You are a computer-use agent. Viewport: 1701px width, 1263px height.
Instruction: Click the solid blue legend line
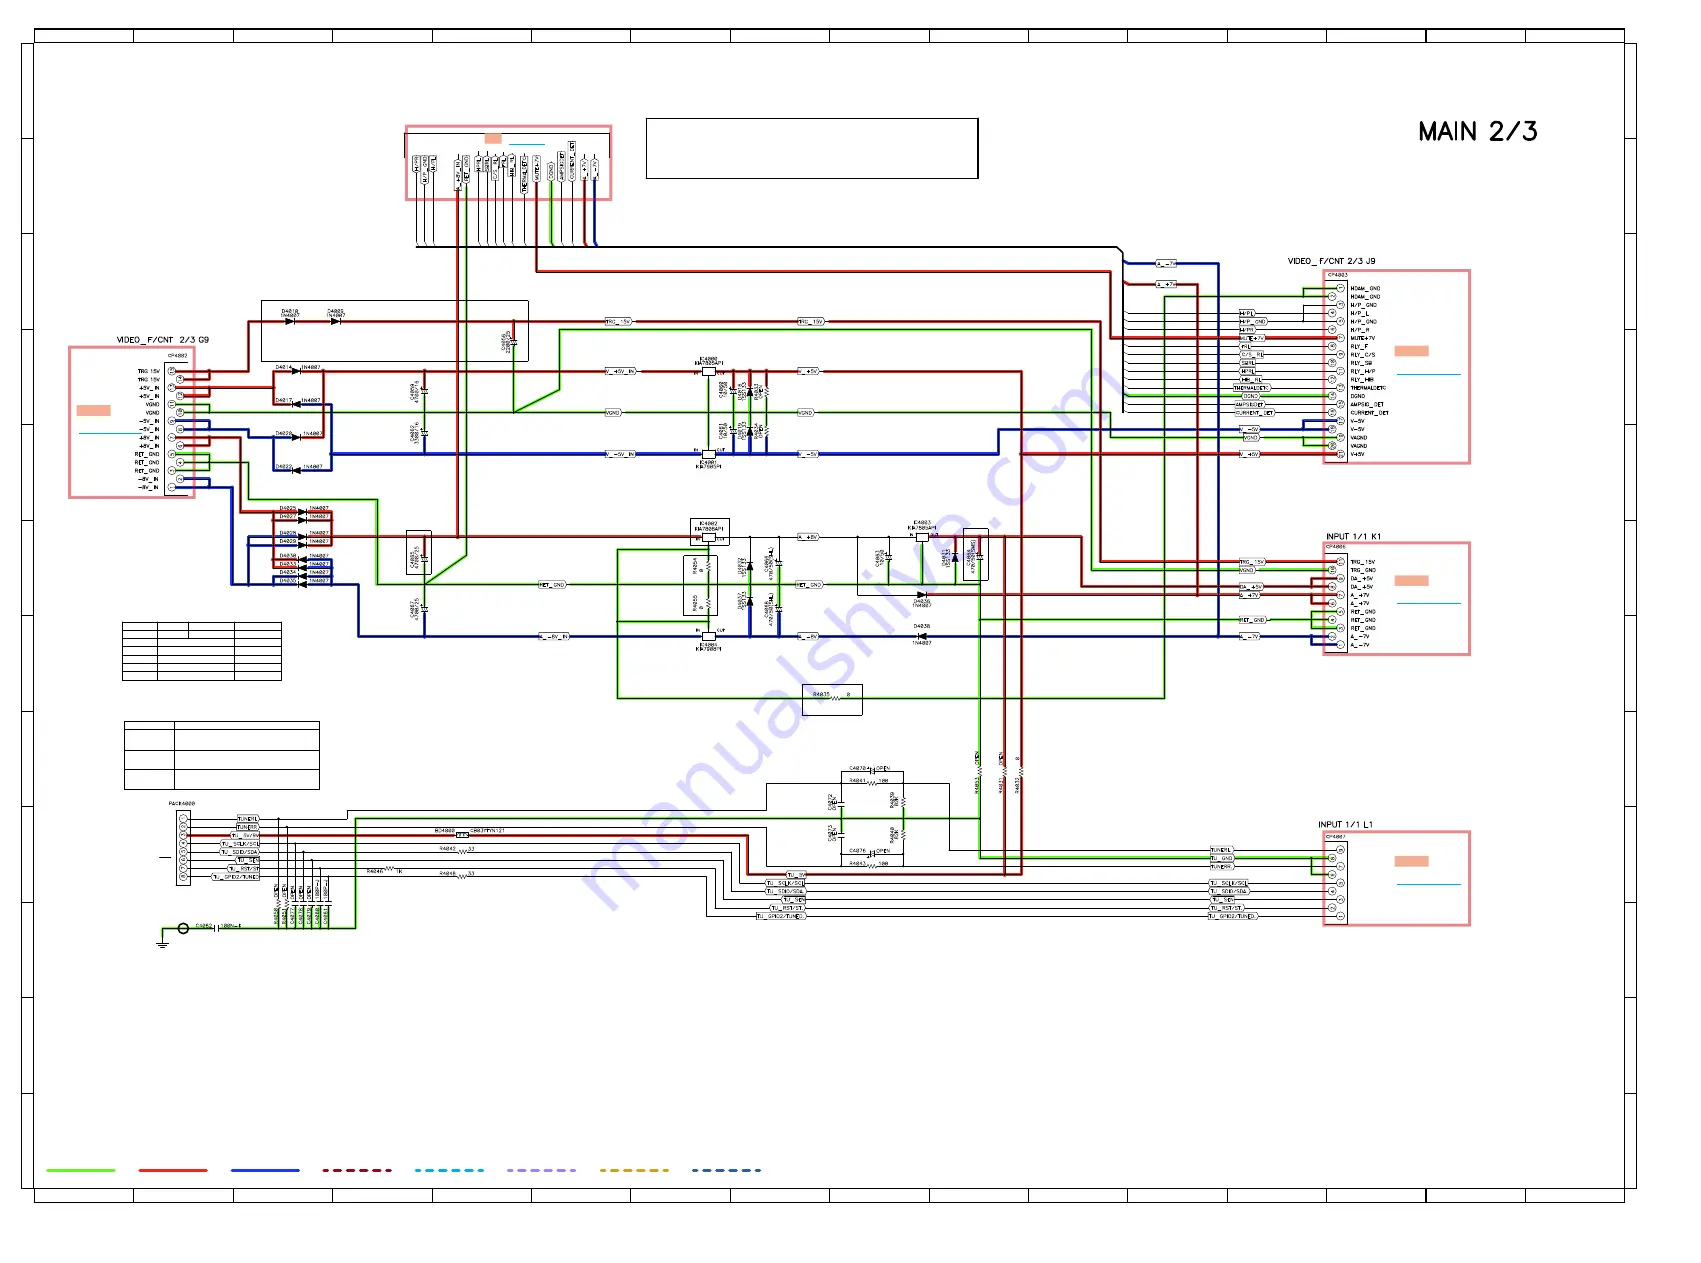pyautogui.click(x=265, y=1170)
